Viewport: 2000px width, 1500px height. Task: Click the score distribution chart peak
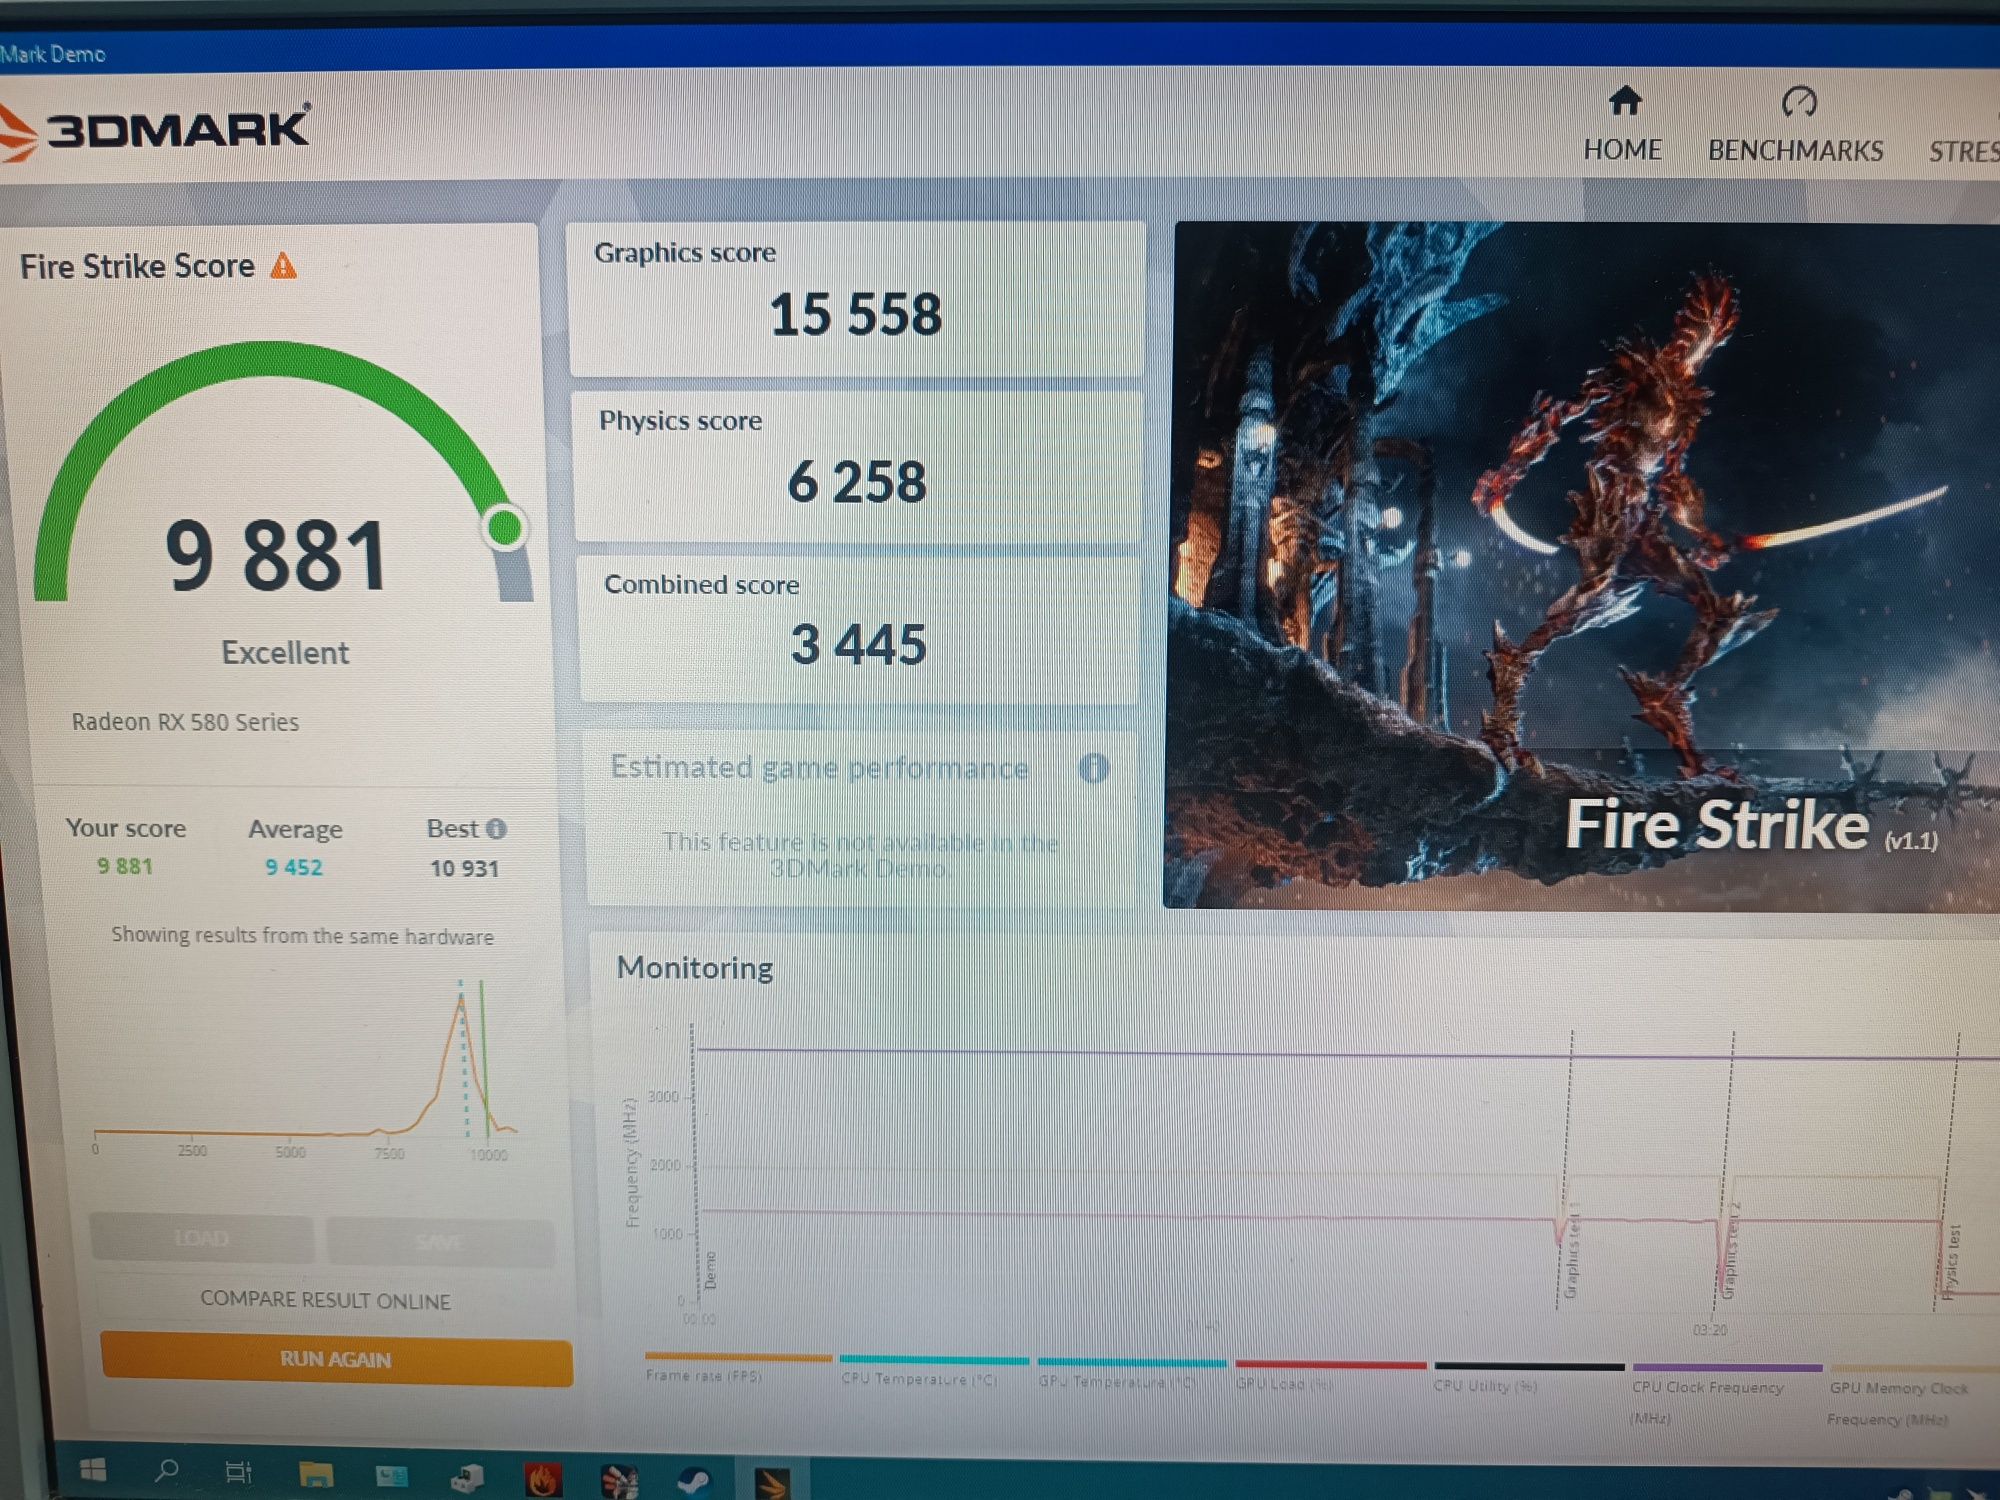(460, 1002)
